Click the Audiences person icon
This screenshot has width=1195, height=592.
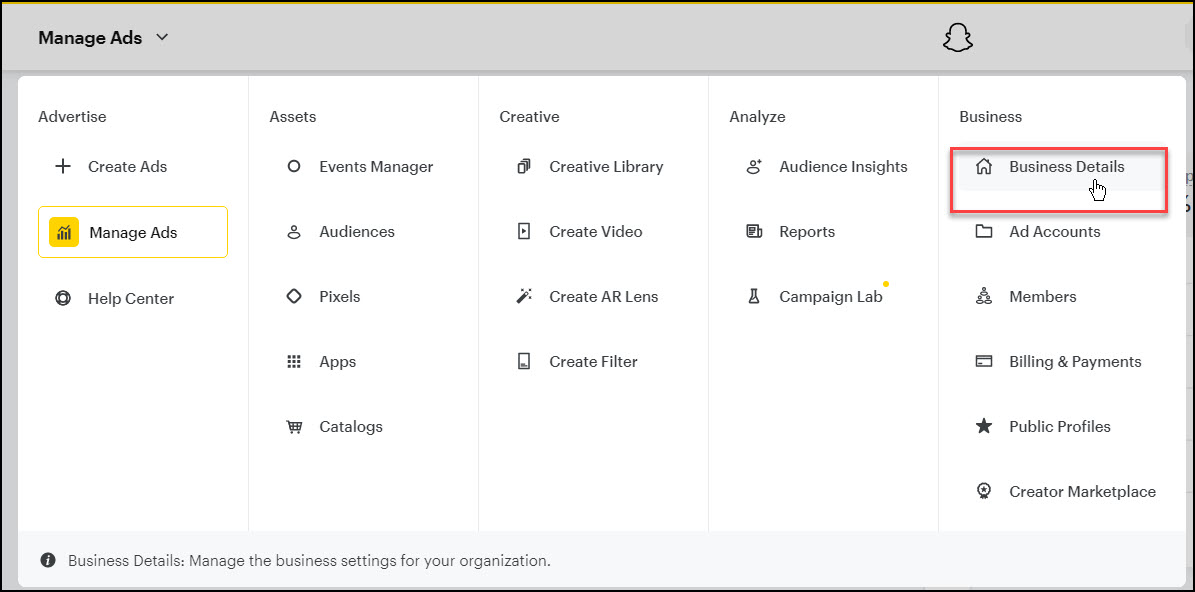coord(293,232)
